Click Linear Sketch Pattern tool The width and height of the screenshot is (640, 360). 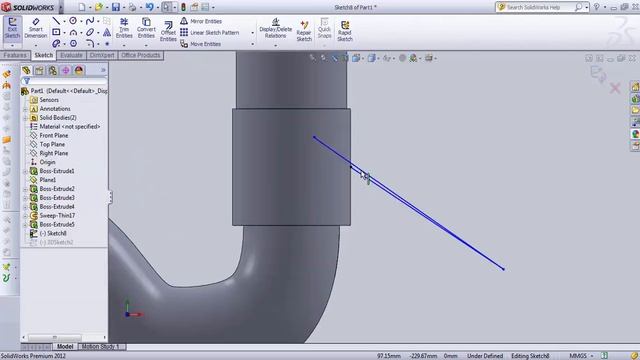(210, 32)
